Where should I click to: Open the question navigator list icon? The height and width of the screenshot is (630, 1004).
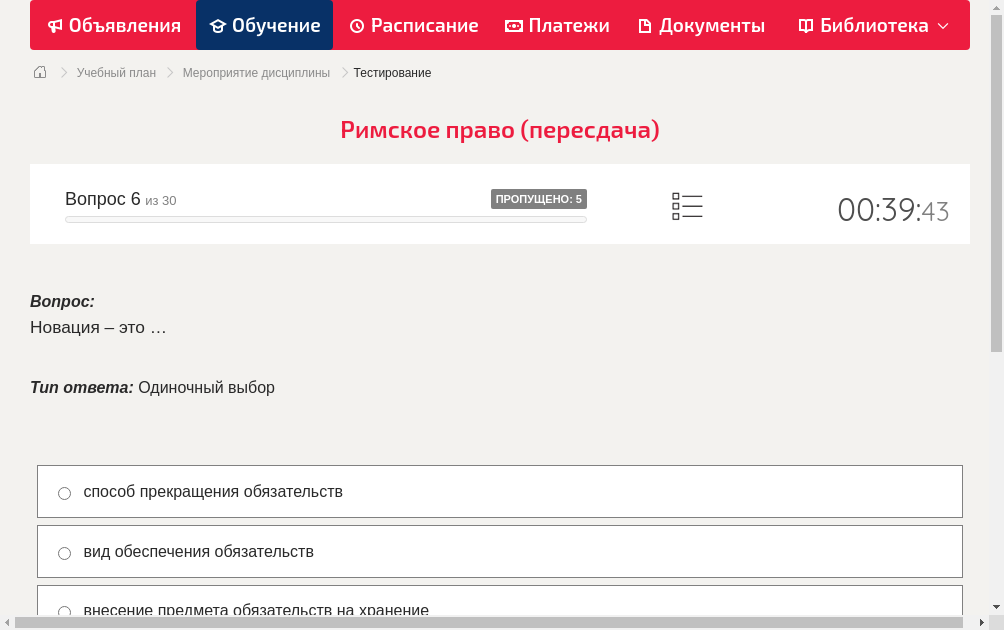687,206
